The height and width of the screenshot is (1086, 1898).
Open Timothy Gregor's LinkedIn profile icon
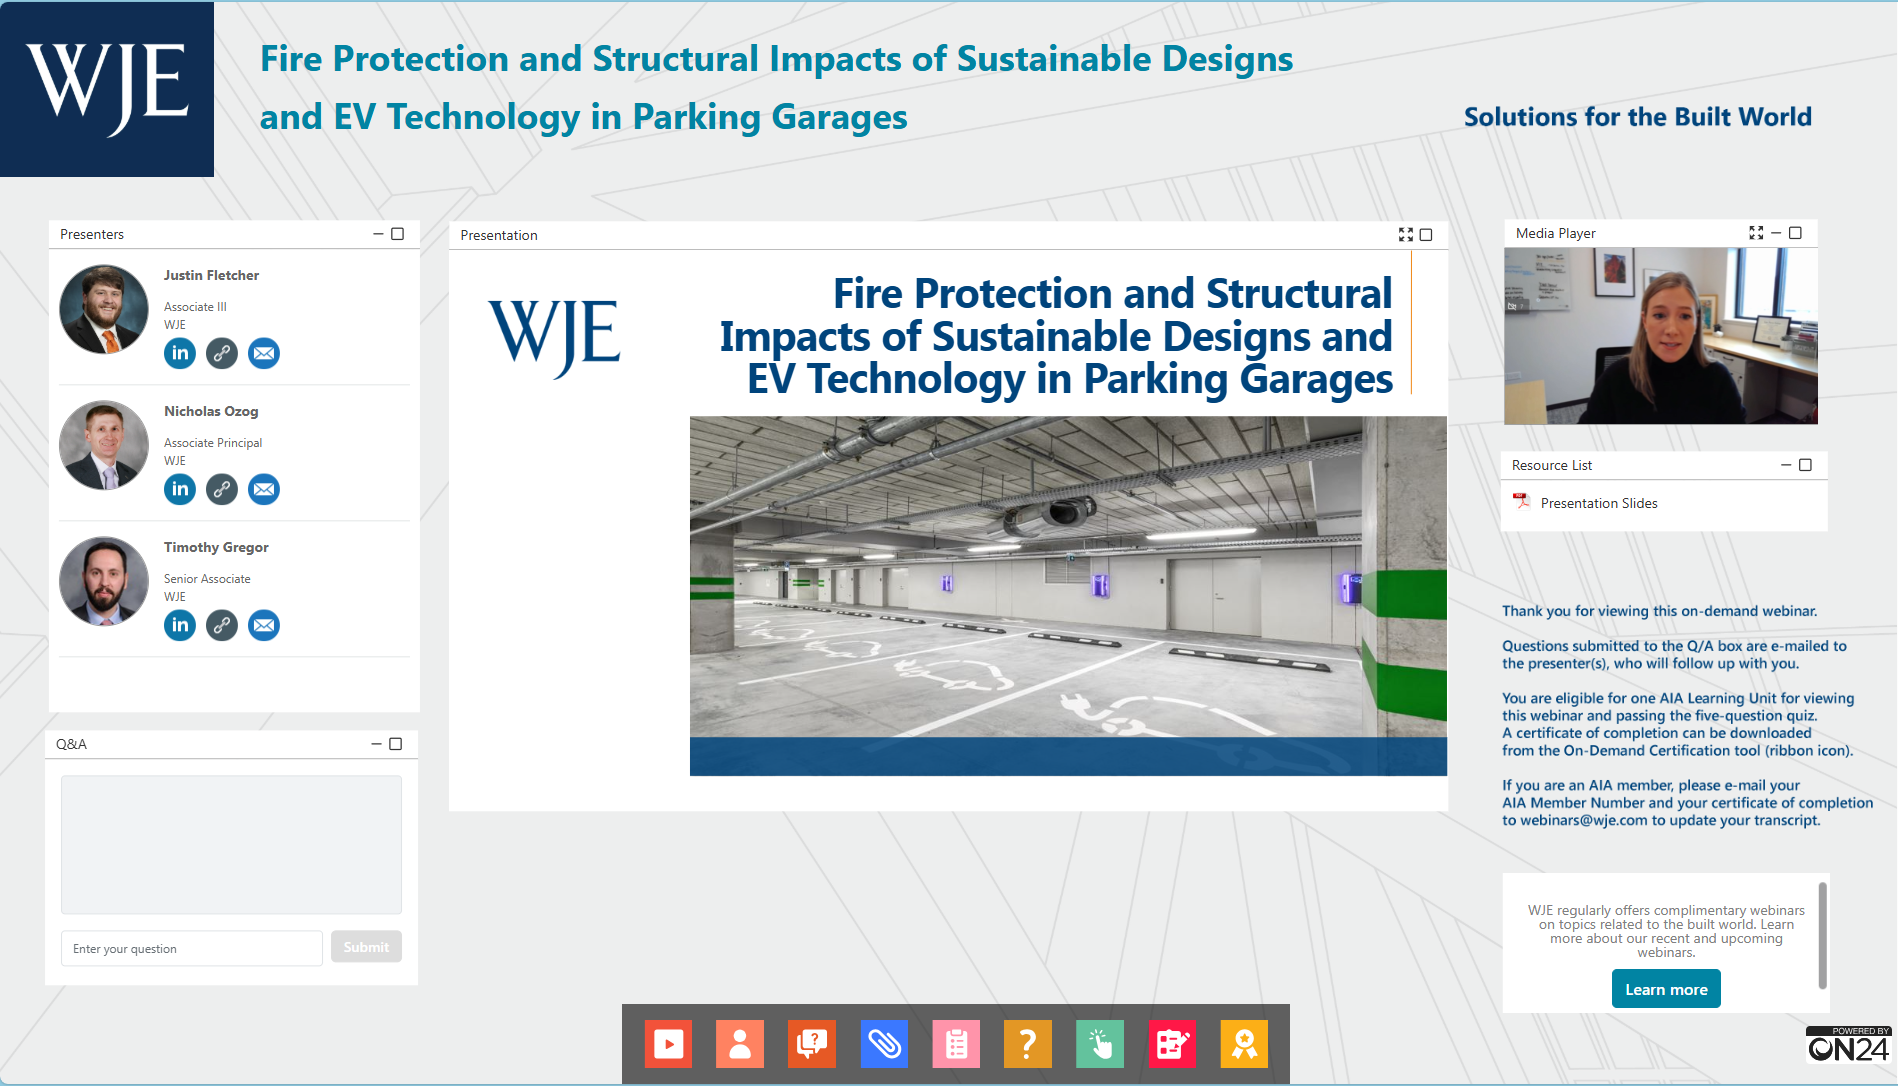click(180, 625)
